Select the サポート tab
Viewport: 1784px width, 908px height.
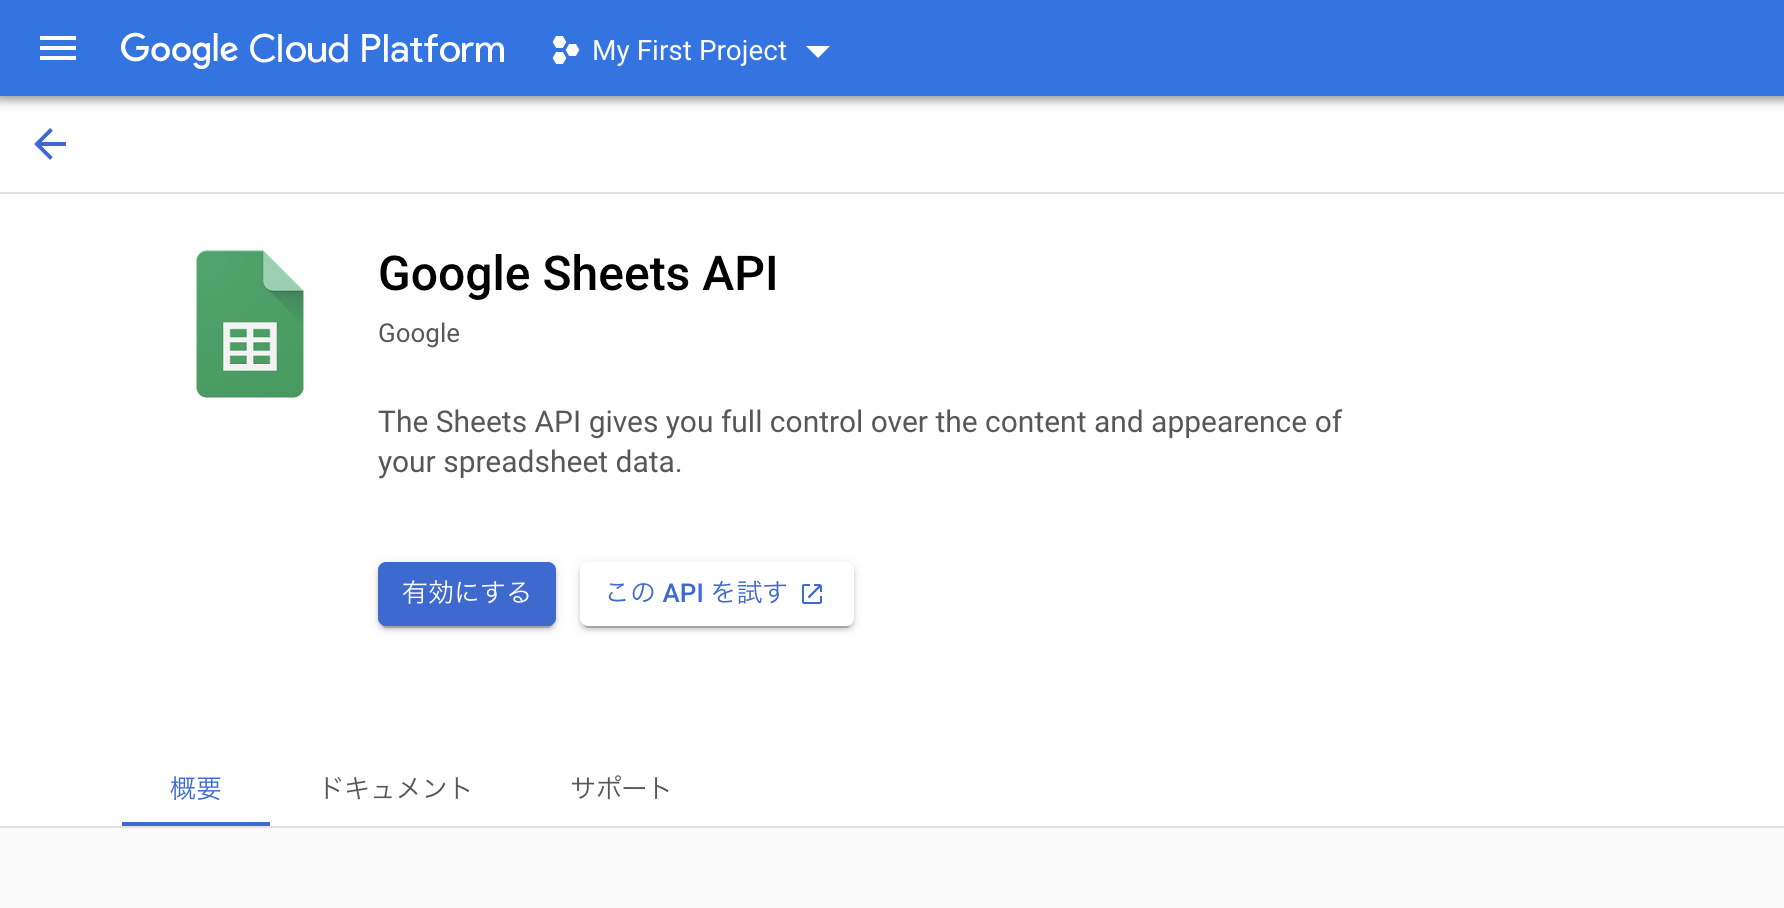click(x=620, y=788)
